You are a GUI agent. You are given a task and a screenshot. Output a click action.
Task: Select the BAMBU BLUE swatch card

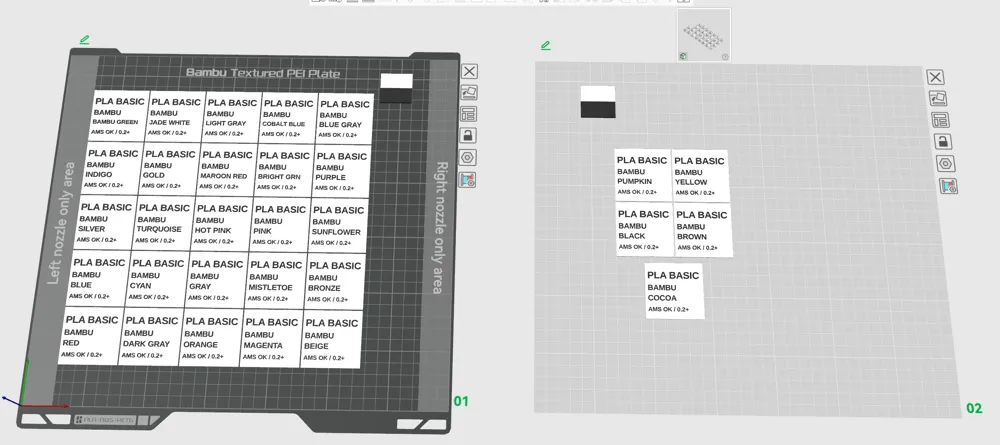tap(98, 279)
